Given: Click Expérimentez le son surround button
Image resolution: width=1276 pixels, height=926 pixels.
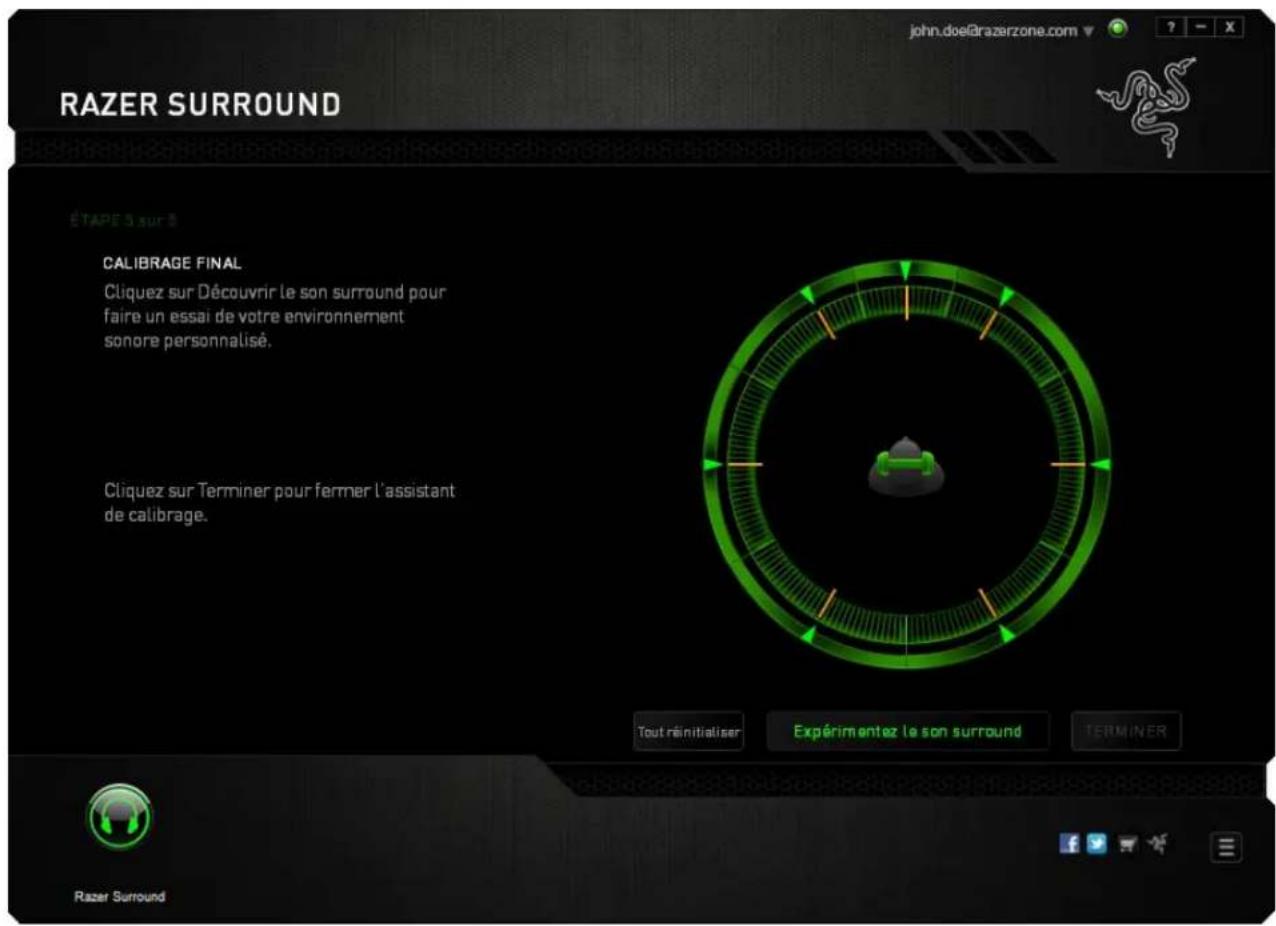Looking at the screenshot, I should tap(908, 731).
